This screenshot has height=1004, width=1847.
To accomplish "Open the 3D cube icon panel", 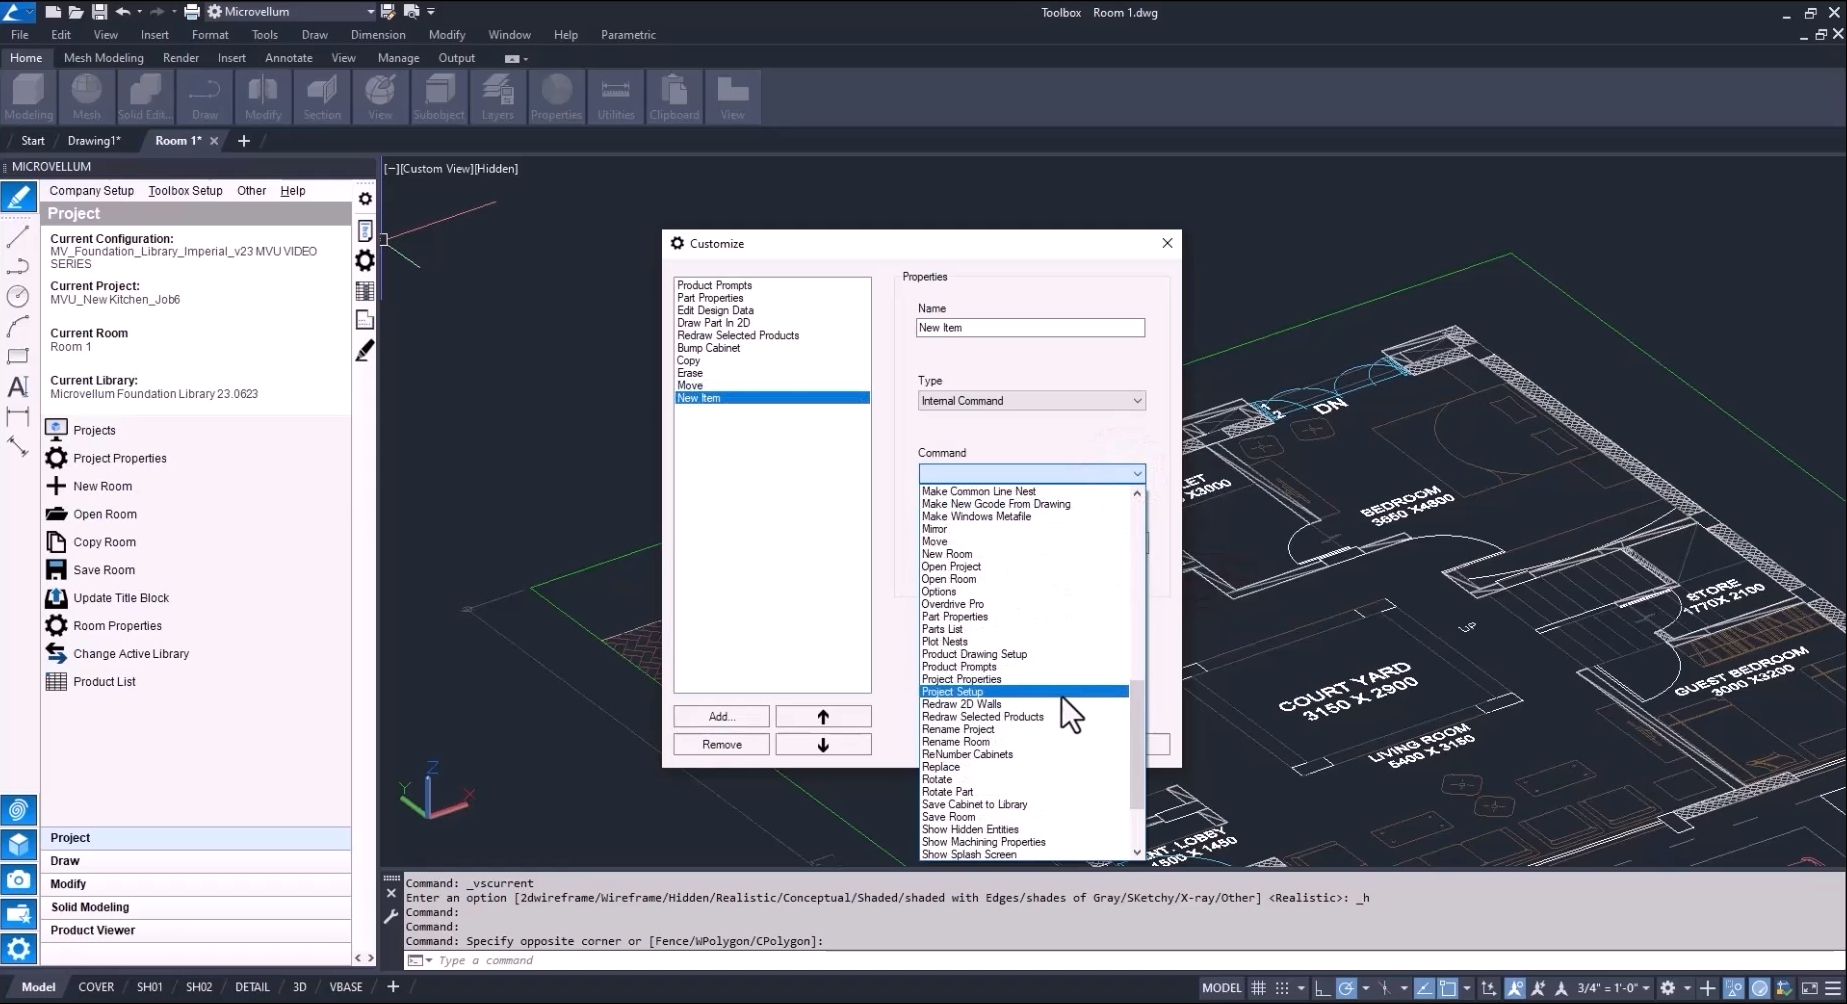I will (x=18, y=845).
